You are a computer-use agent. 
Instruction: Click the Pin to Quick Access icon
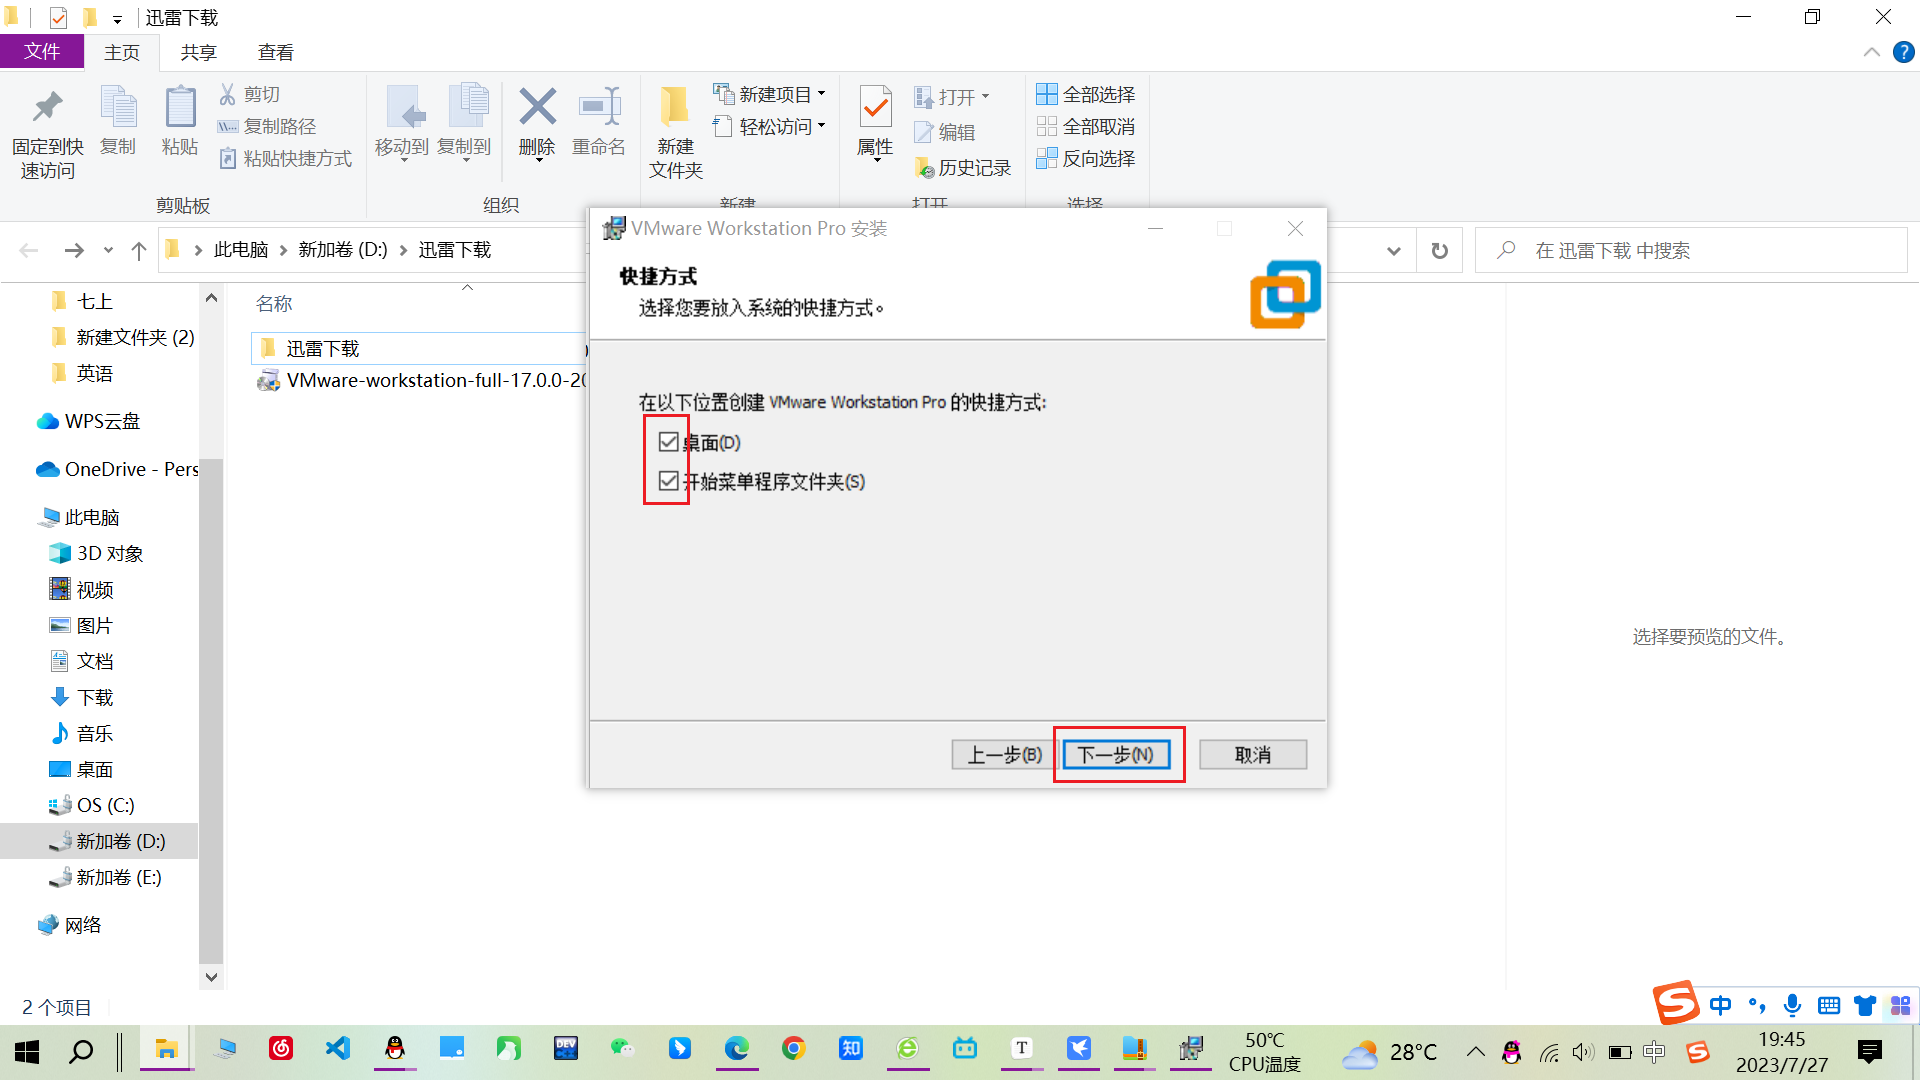(47, 107)
